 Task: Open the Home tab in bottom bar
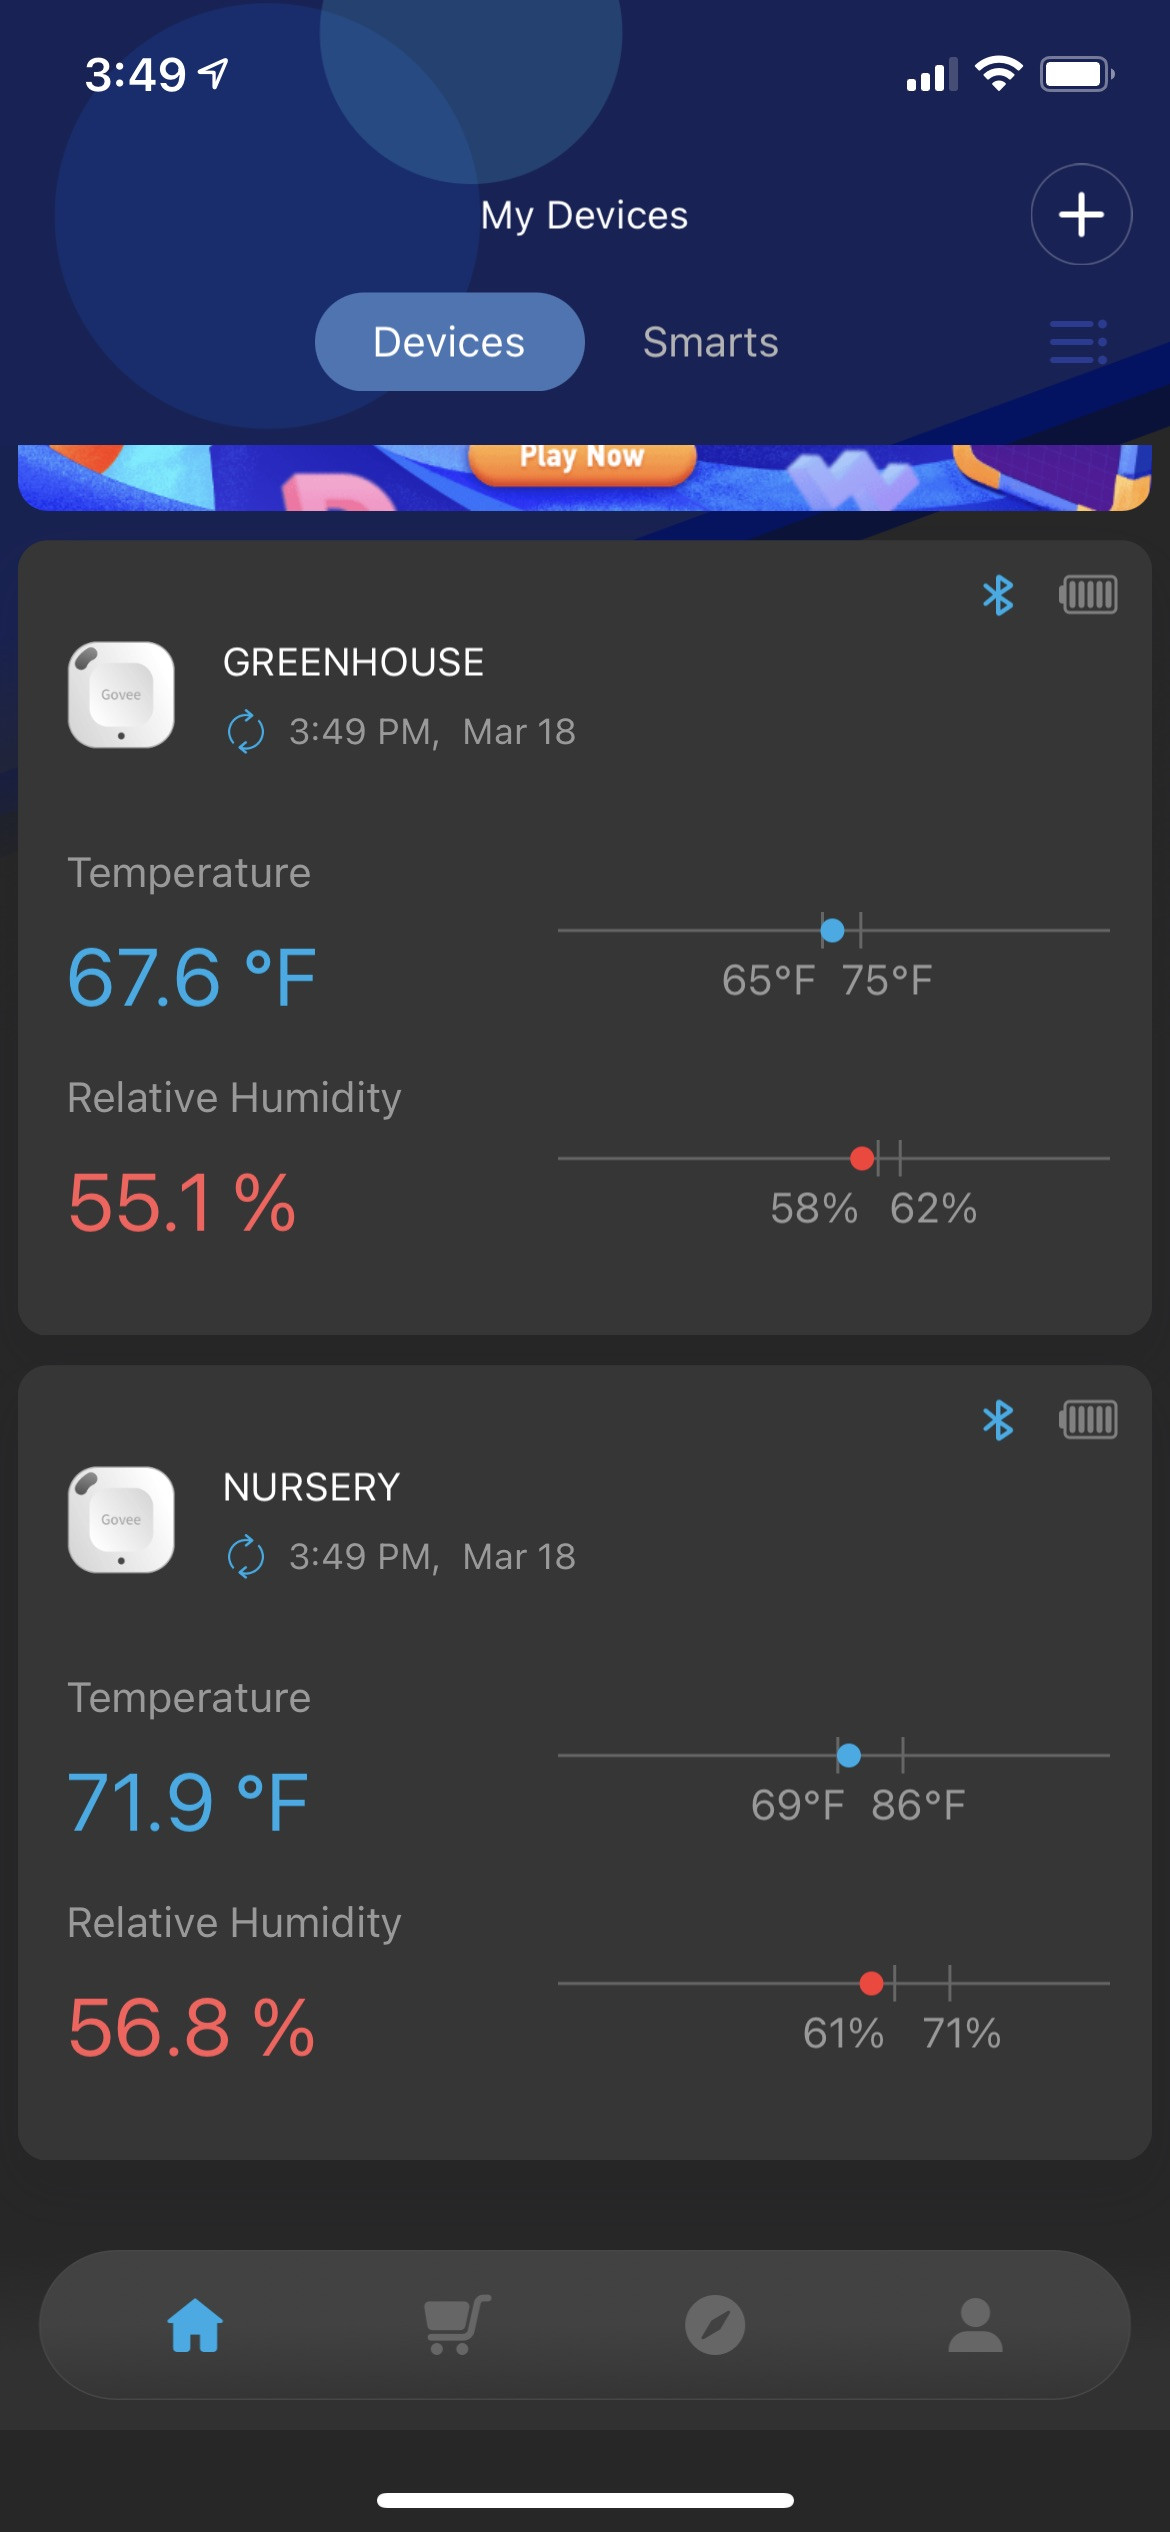click(195, 2324)
